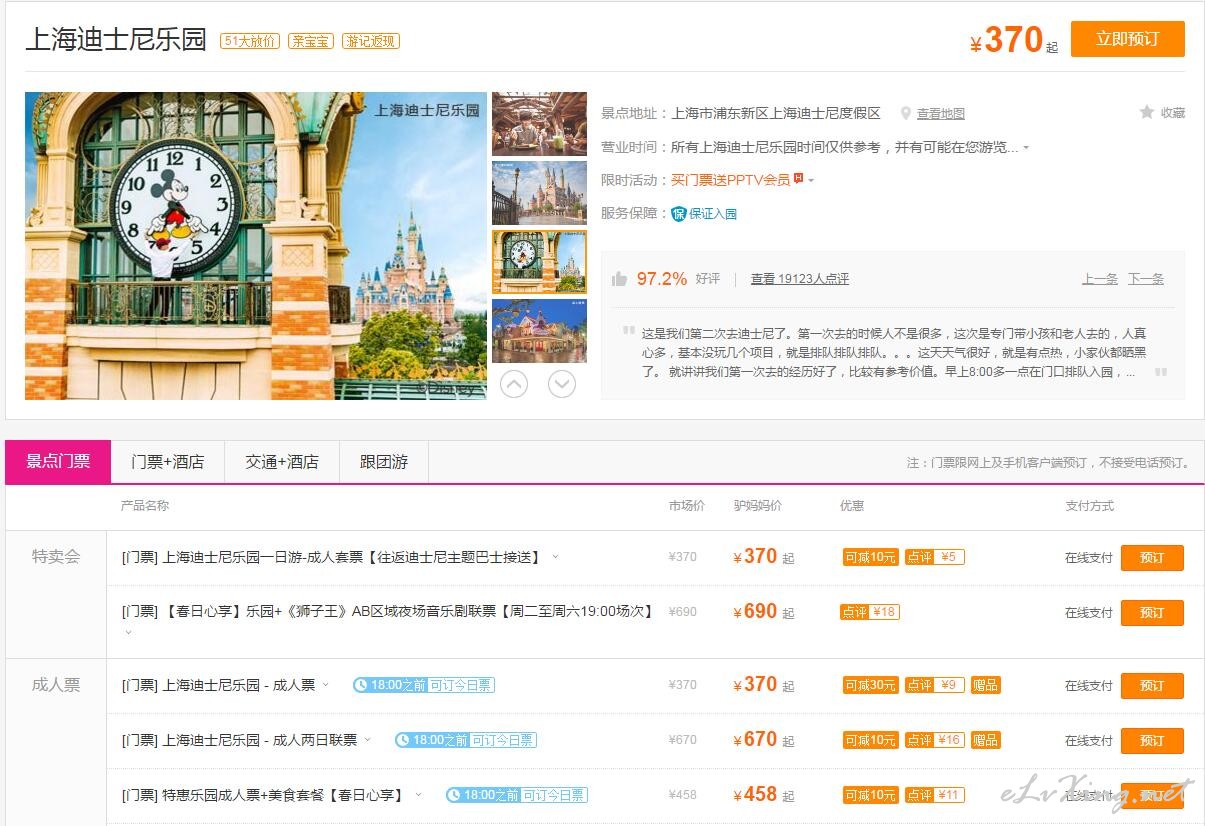Click the 97.2% rating text
Image resolution: width=1205 pixels, height=826 pixels.
point(662,279)
